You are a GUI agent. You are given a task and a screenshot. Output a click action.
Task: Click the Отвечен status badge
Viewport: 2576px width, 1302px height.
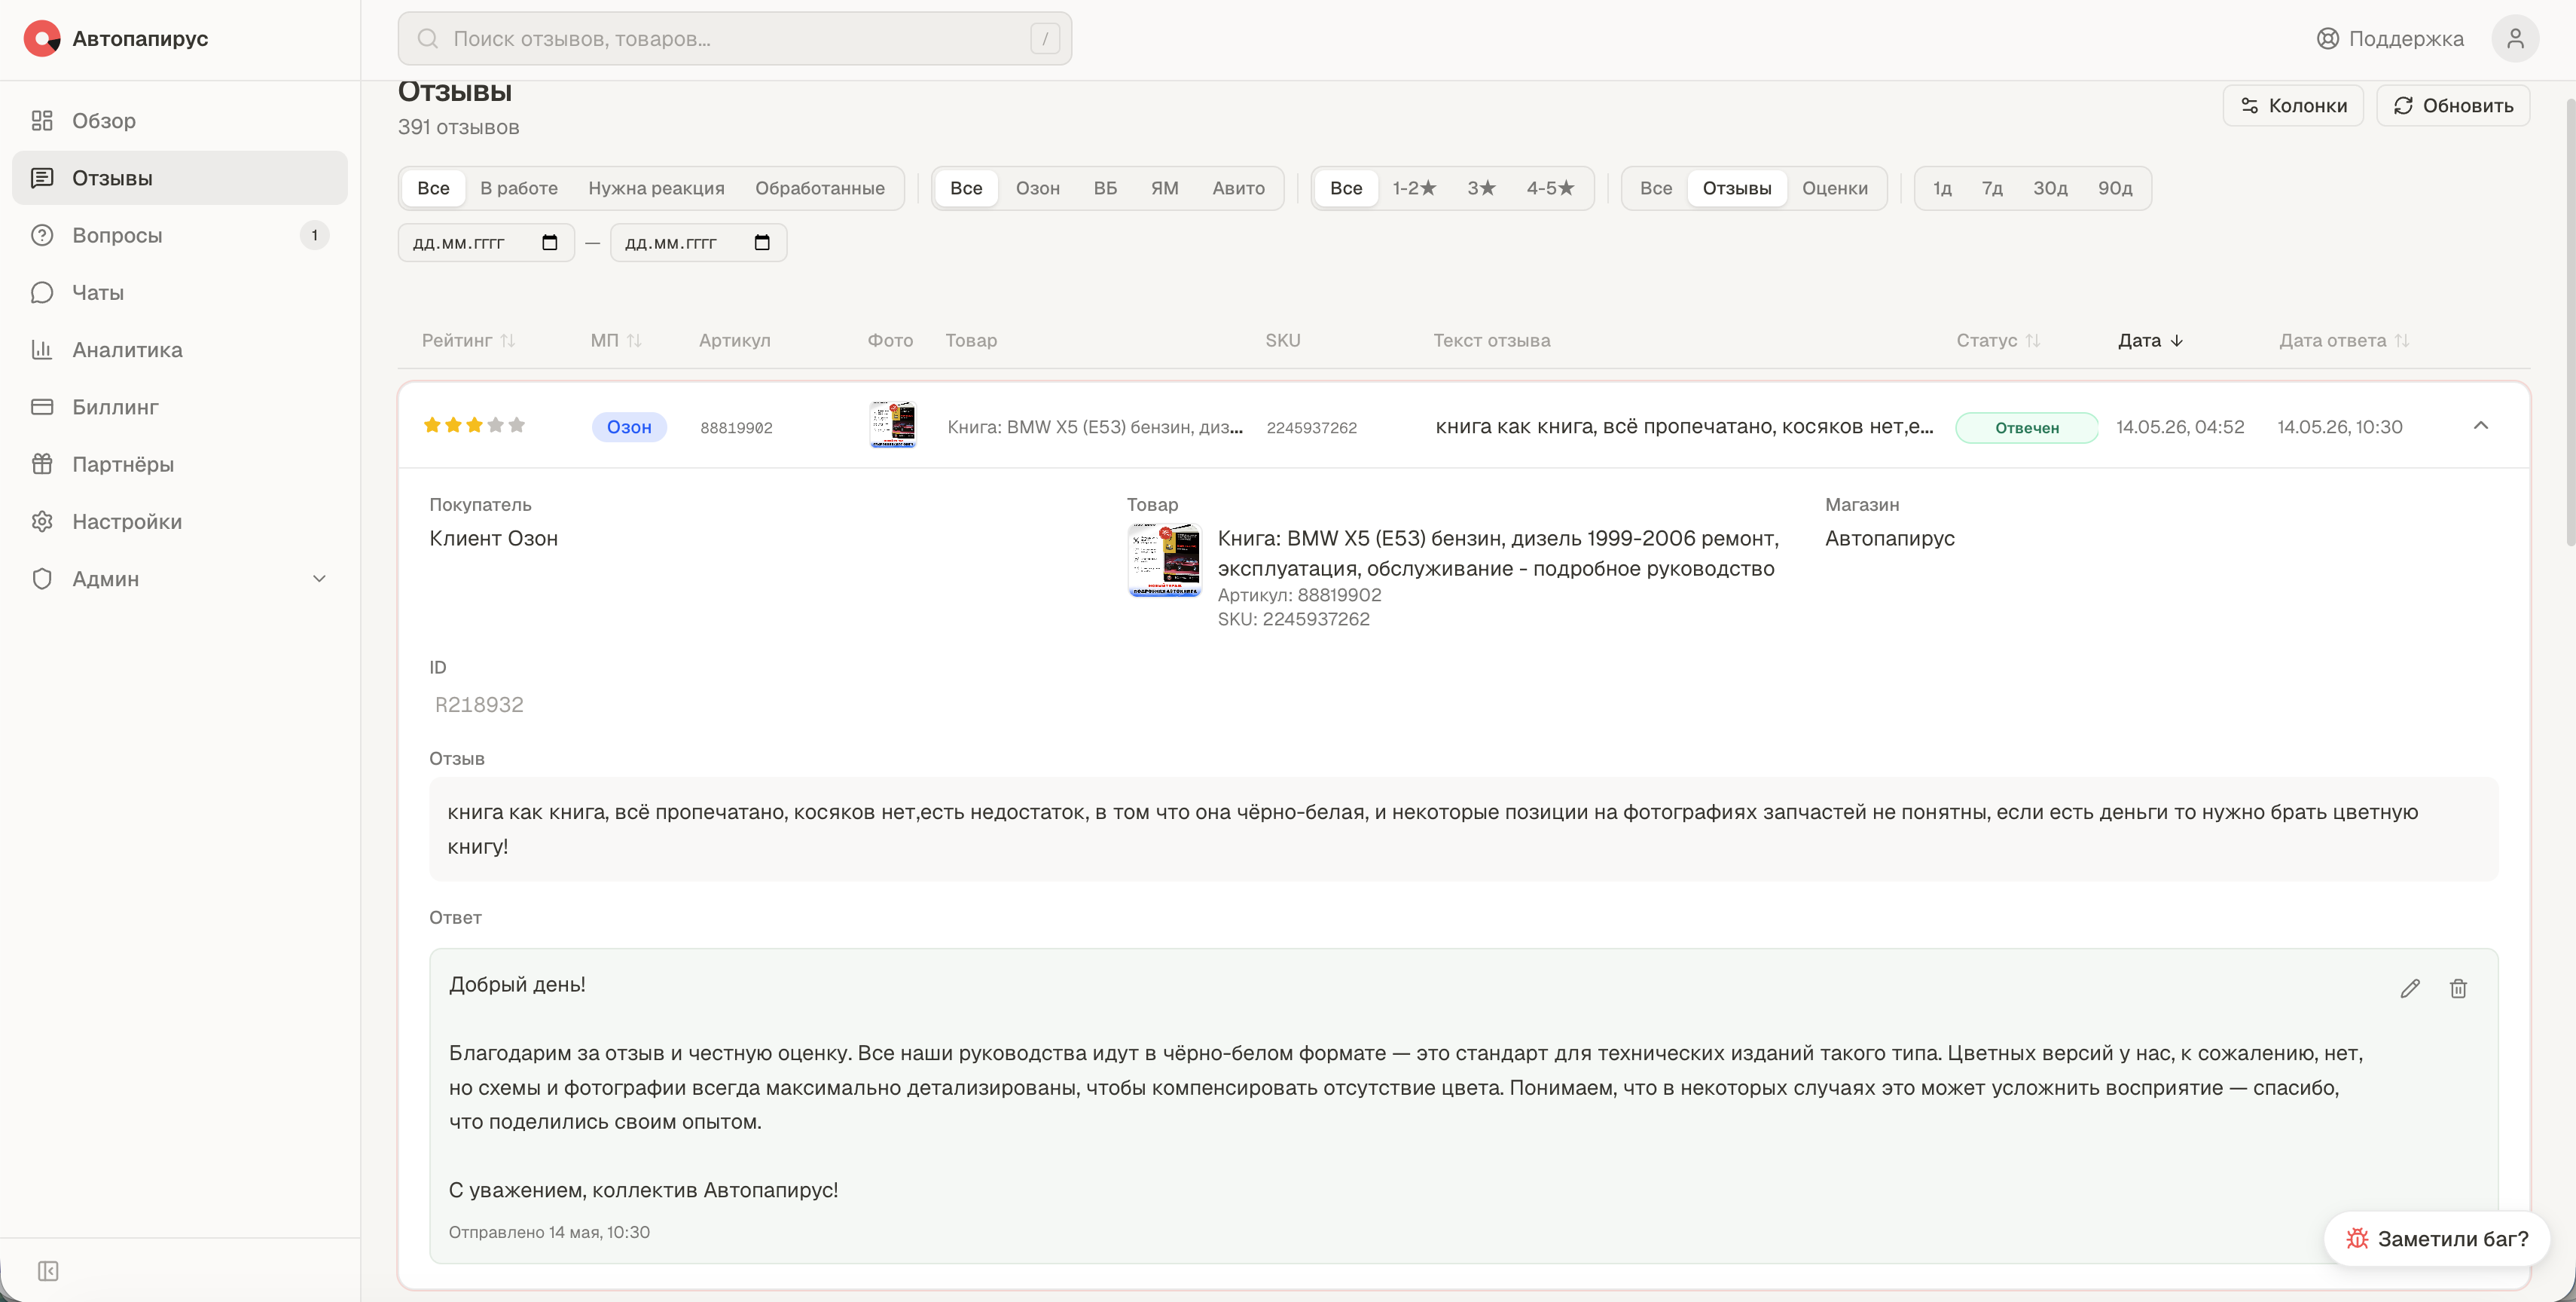[2027, 427]
